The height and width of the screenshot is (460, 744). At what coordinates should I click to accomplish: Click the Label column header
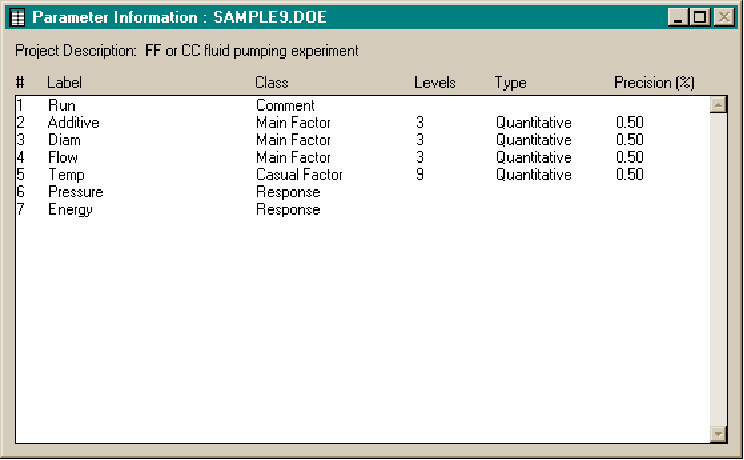point(64,83)
